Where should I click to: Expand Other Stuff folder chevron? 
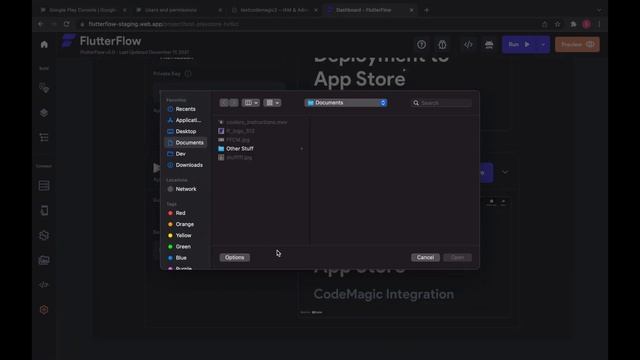click(302, 149)
